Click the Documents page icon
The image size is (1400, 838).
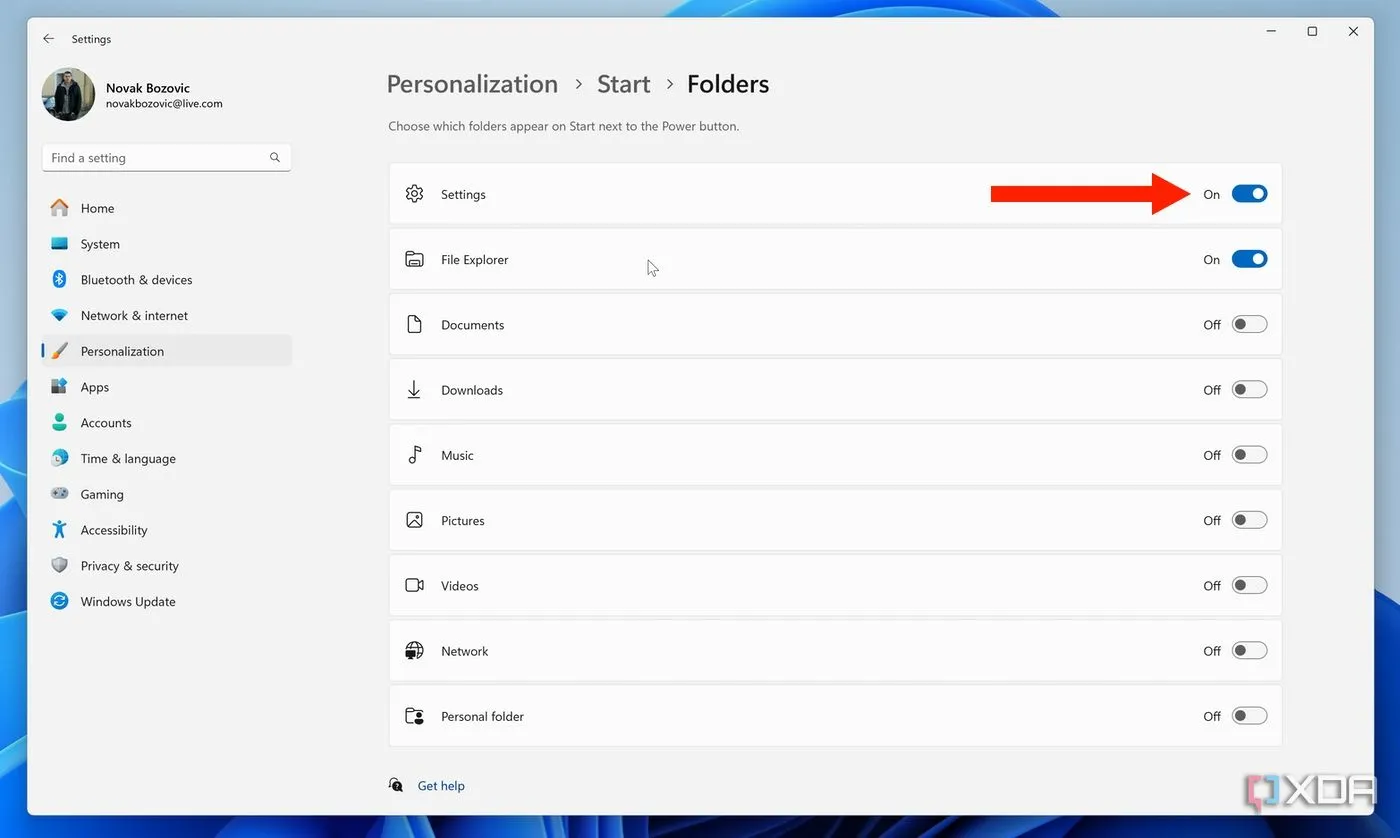coord(414,324)
